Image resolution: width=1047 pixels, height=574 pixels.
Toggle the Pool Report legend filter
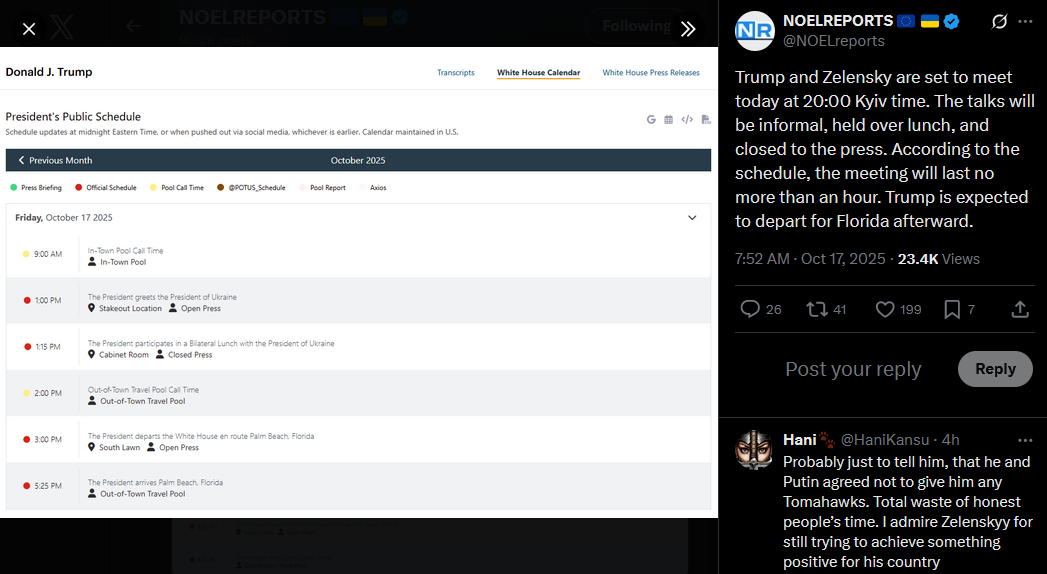[323, 188]
